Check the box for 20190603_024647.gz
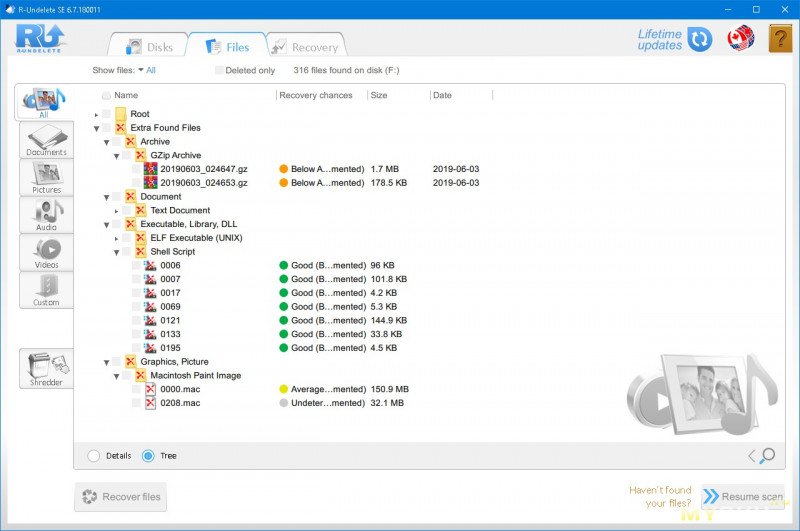Screen dimensions: 800x531 click(x=136, y=170)
